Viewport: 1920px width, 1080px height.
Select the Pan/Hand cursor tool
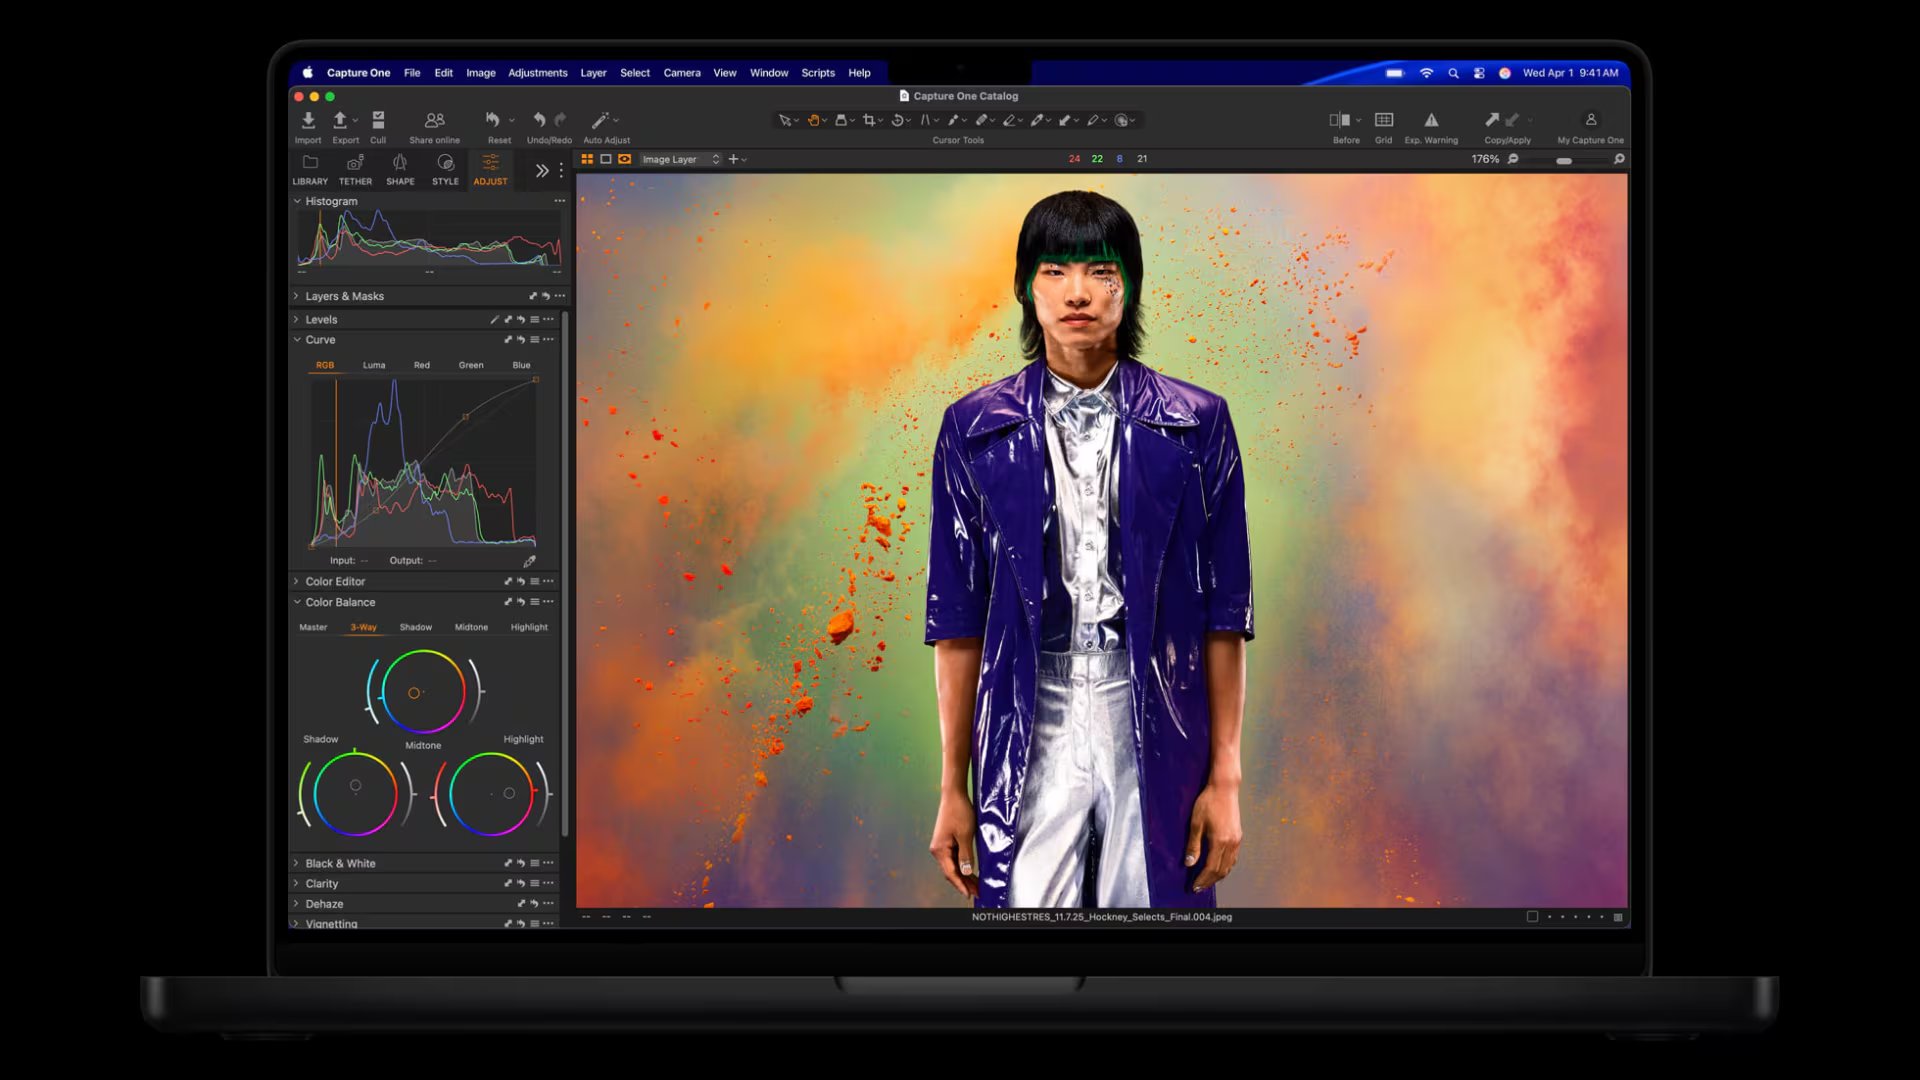pyautogui.click(x=814, y=120)
